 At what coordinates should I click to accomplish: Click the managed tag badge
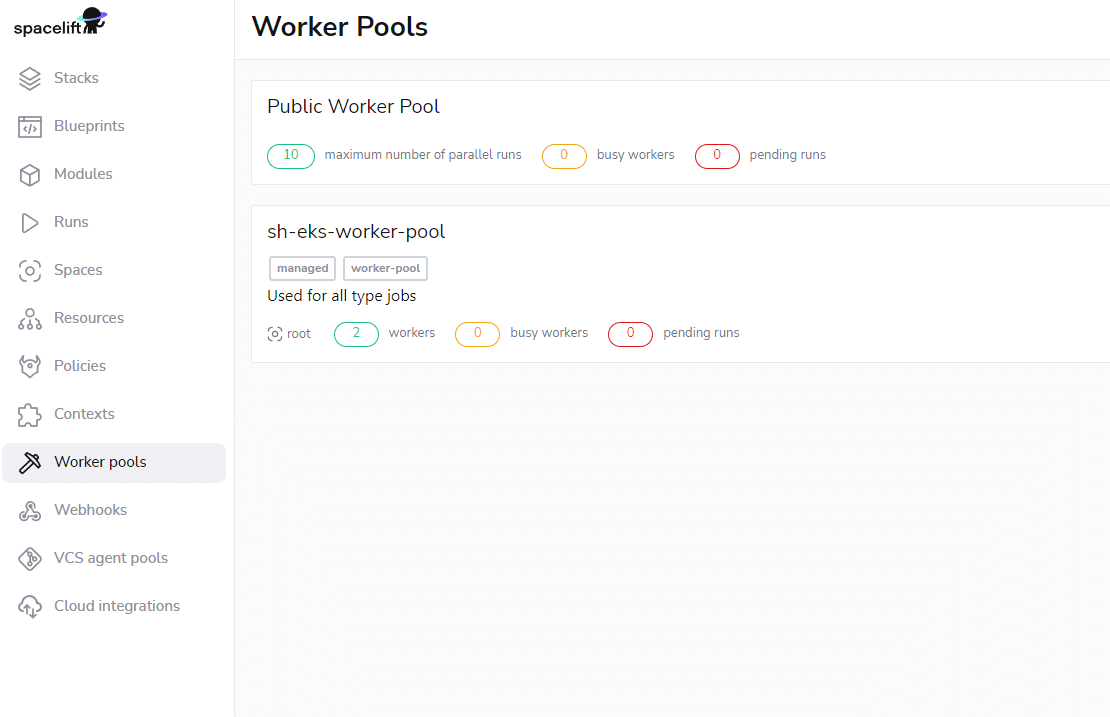[x=302, y=268]
